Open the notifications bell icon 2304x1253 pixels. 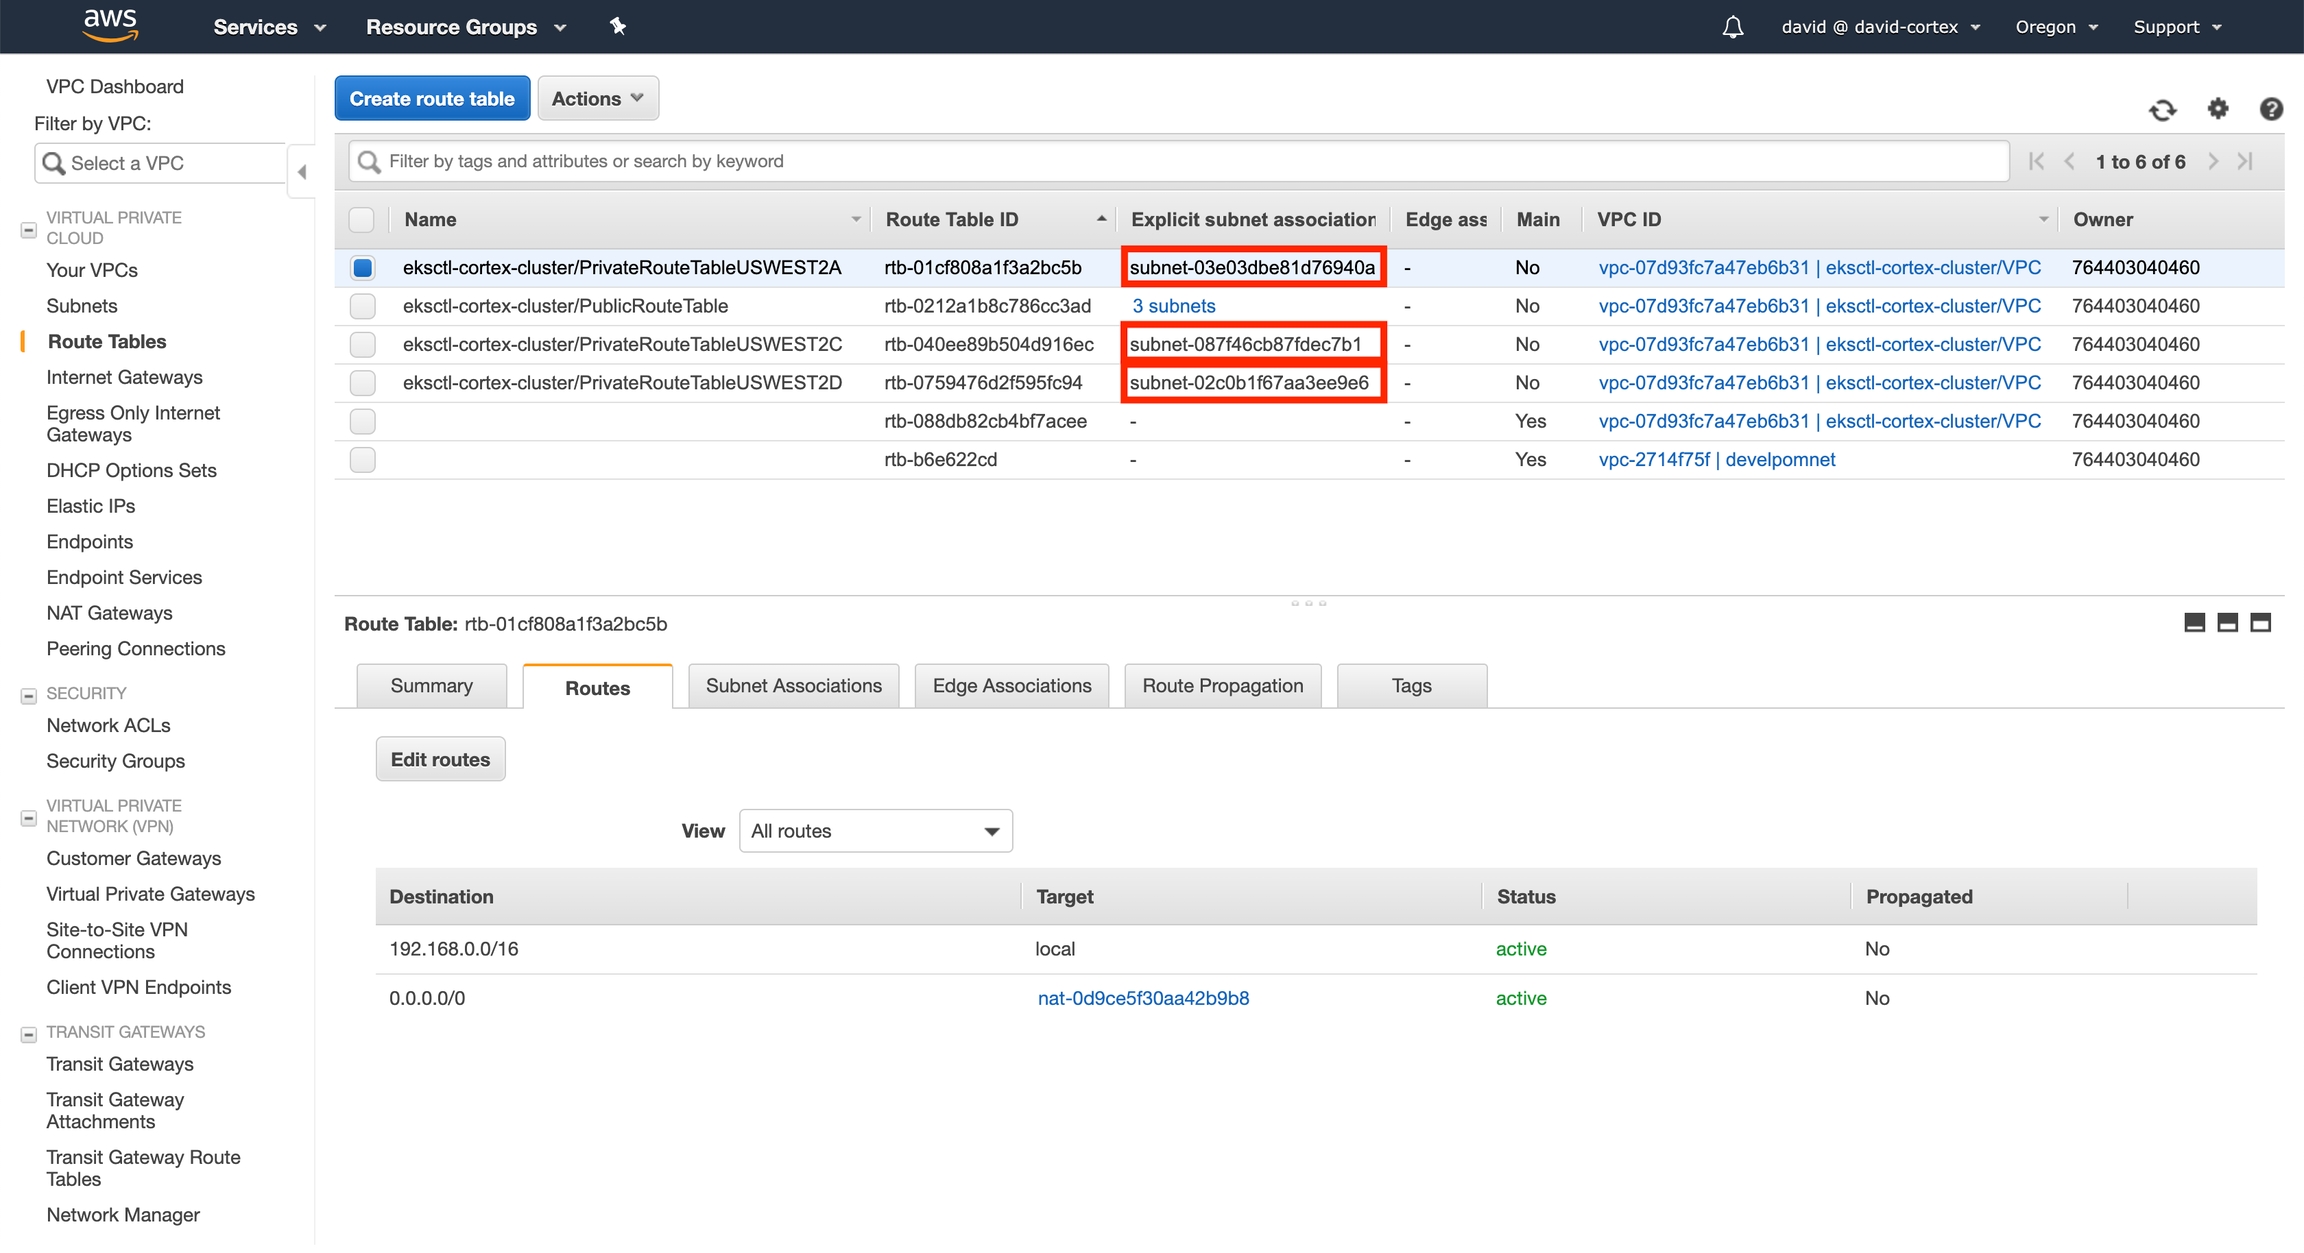click(1732, 27)
